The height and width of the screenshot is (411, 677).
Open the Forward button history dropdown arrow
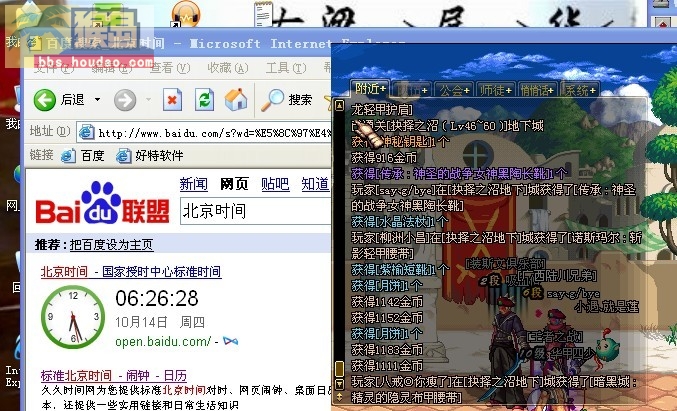click(x=149, y=100)
